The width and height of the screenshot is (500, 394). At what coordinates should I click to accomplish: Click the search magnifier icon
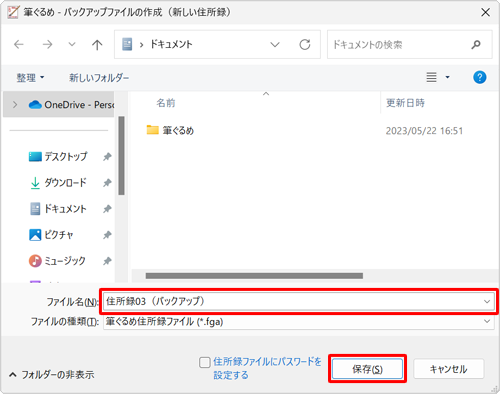pos(476,44)
